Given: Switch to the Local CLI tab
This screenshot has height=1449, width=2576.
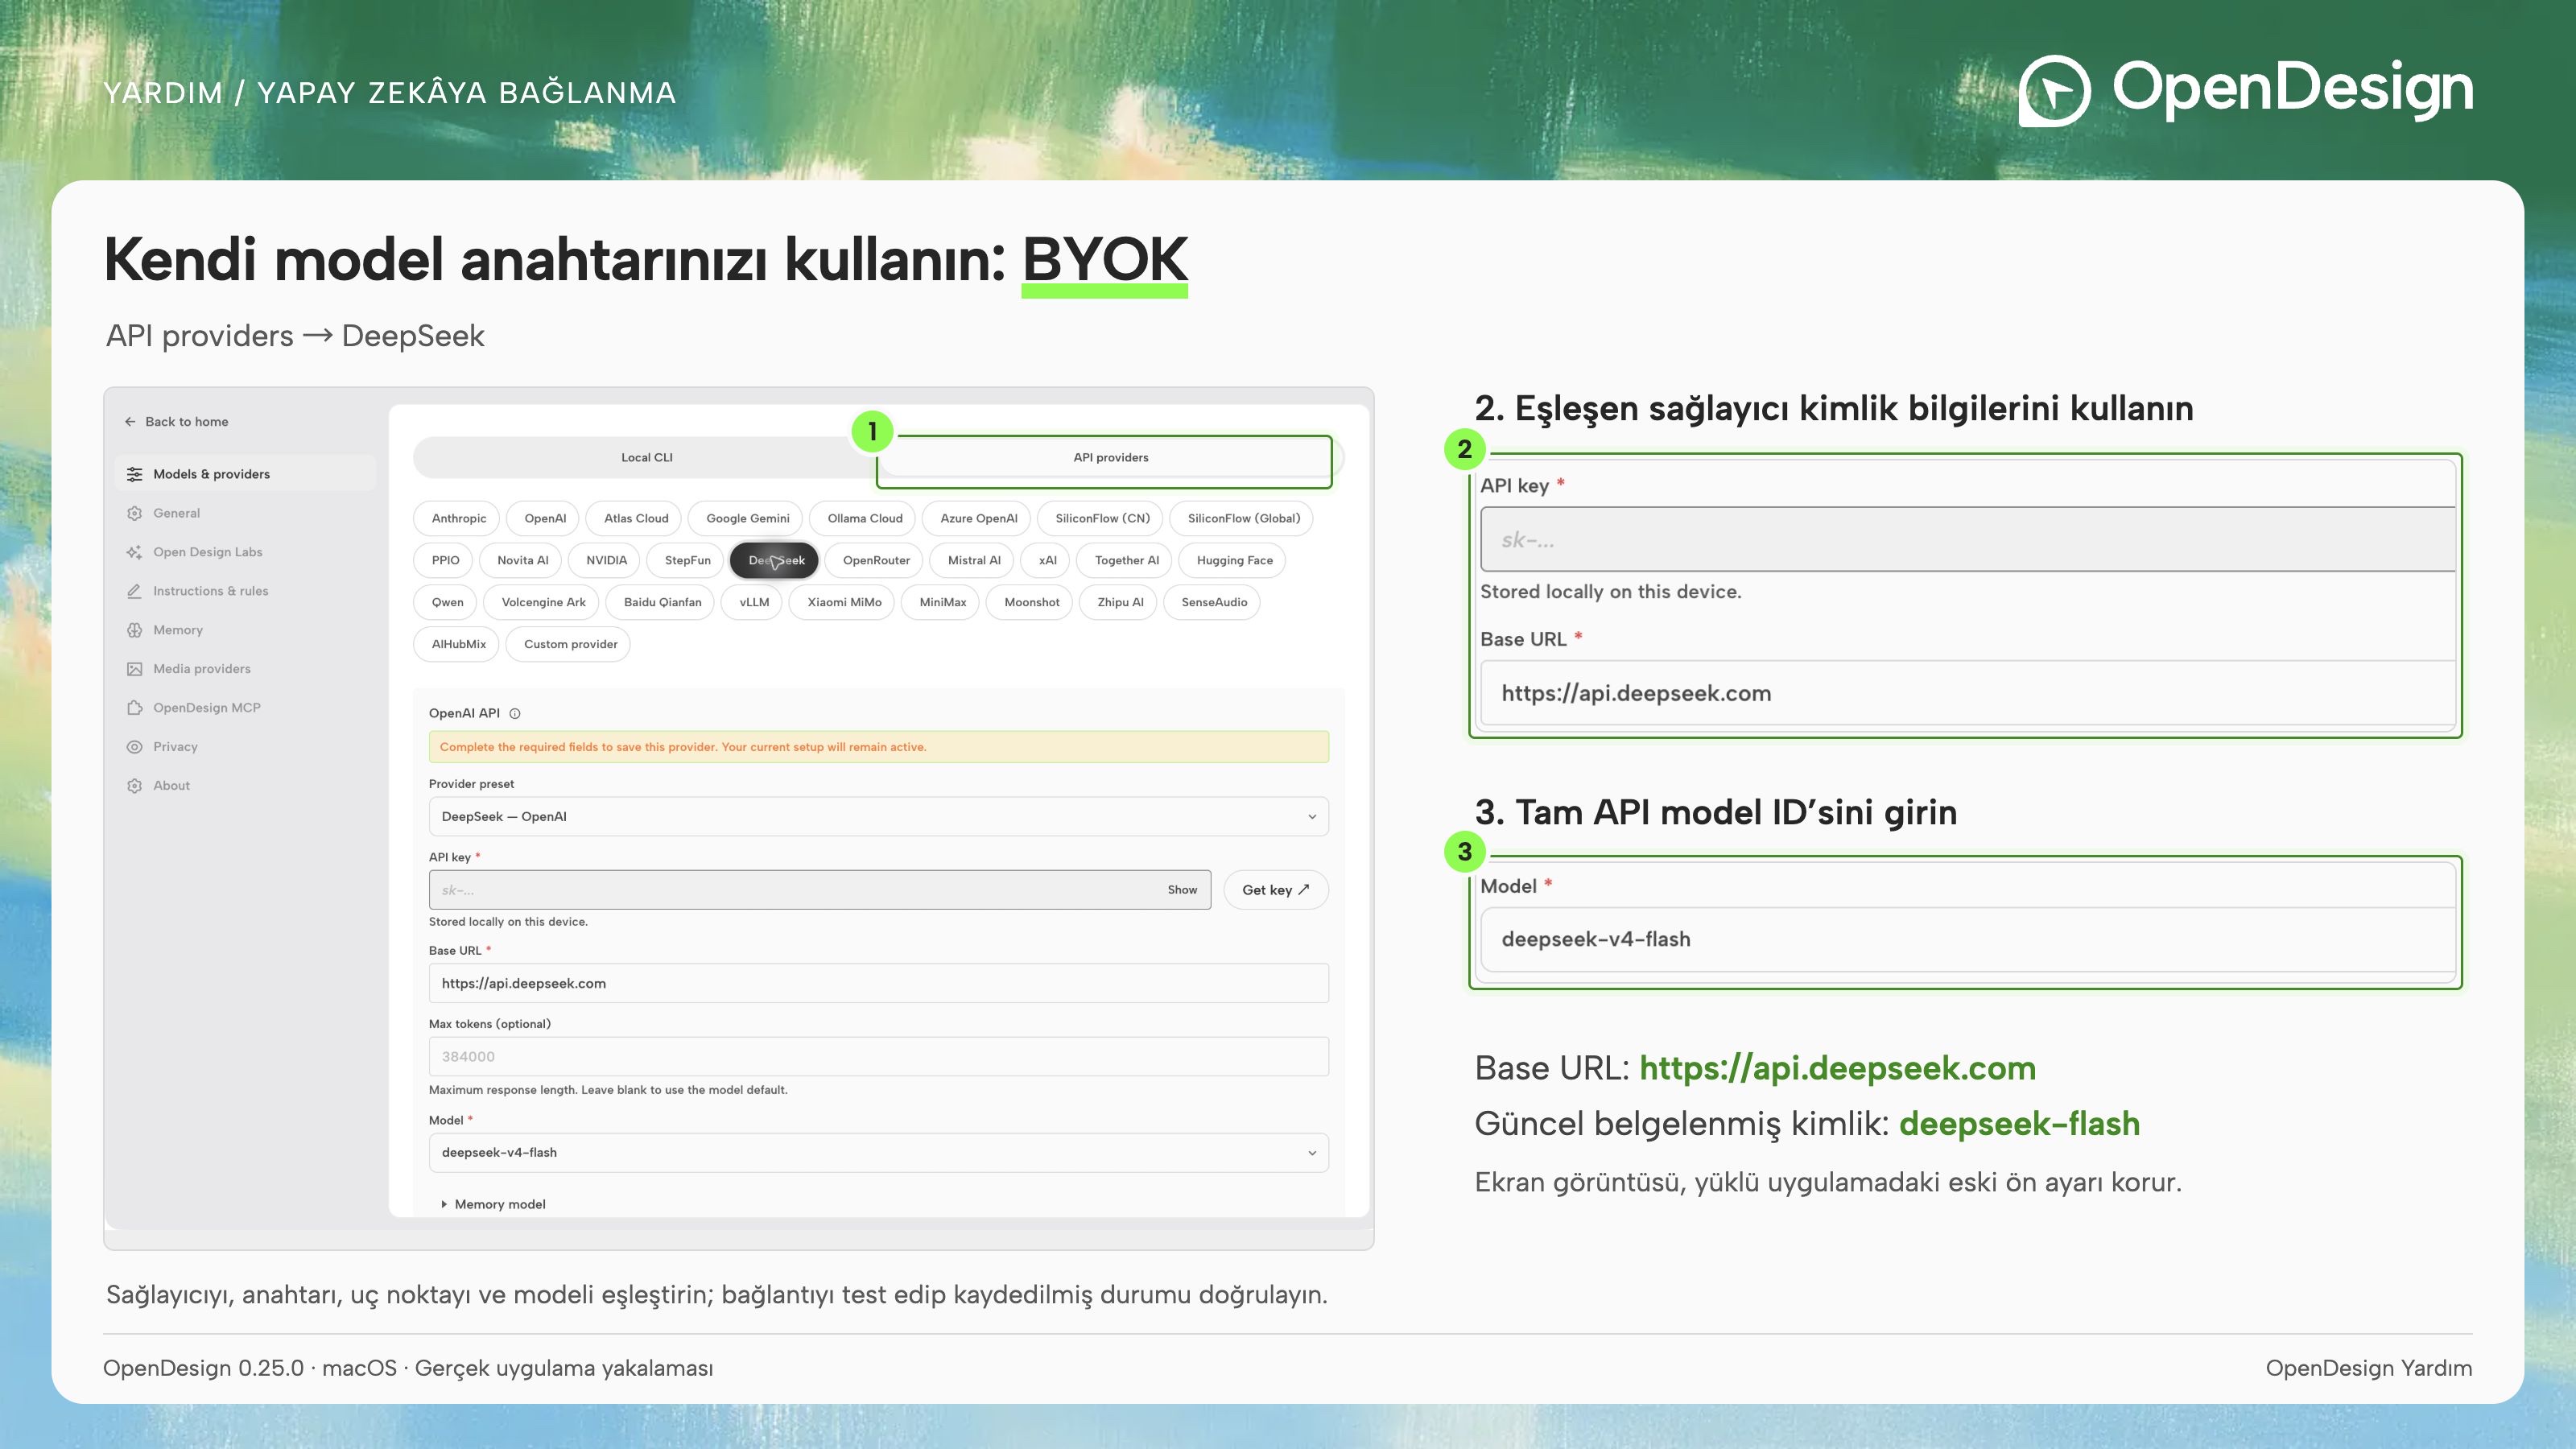Looking at the screenshot, I should point(647,458).
